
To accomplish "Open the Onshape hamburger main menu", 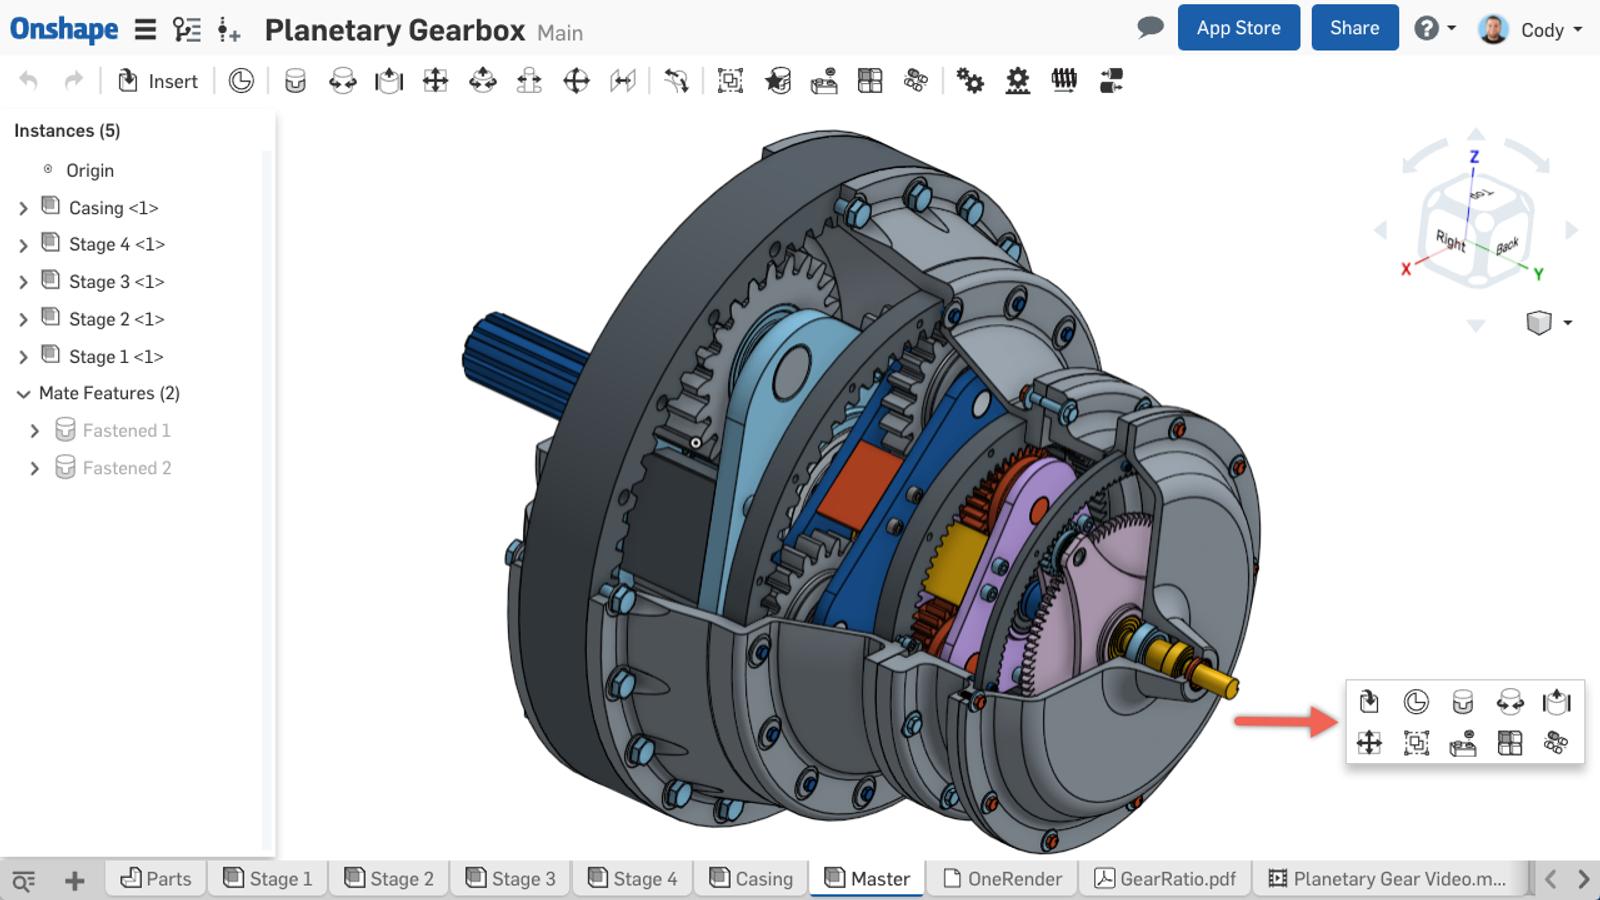I will (x=145, y=29).
